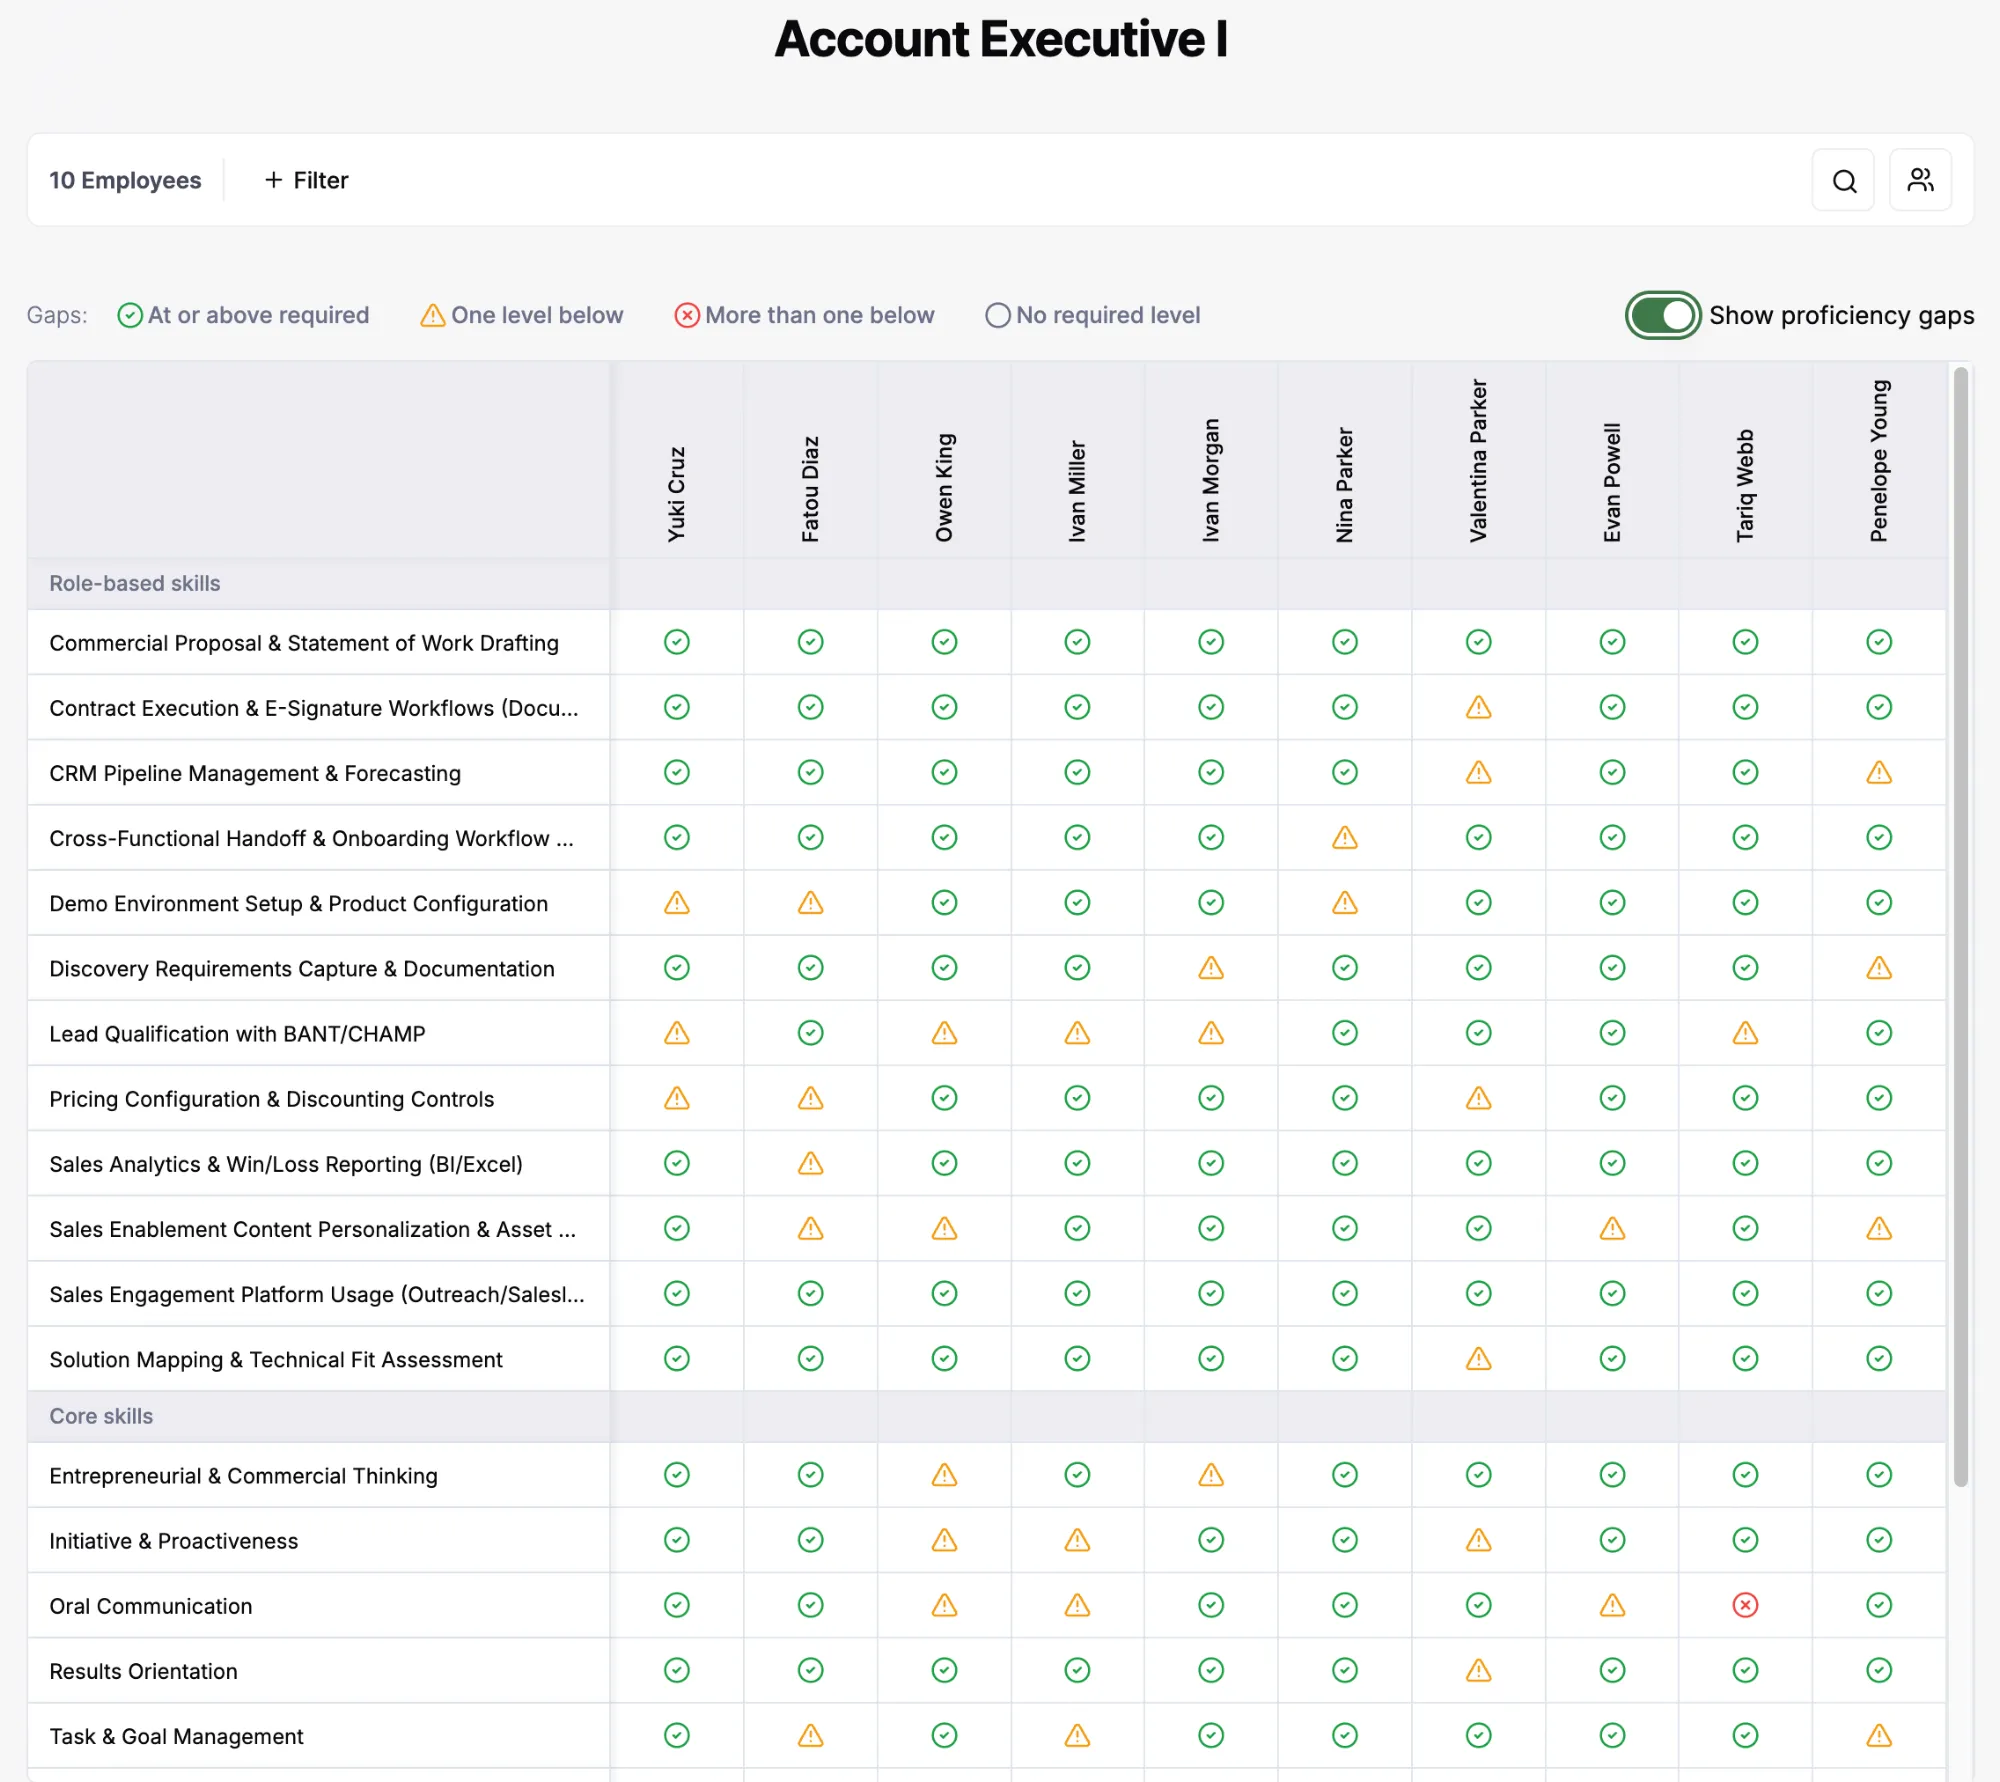Click the More than one below legend

804,316
